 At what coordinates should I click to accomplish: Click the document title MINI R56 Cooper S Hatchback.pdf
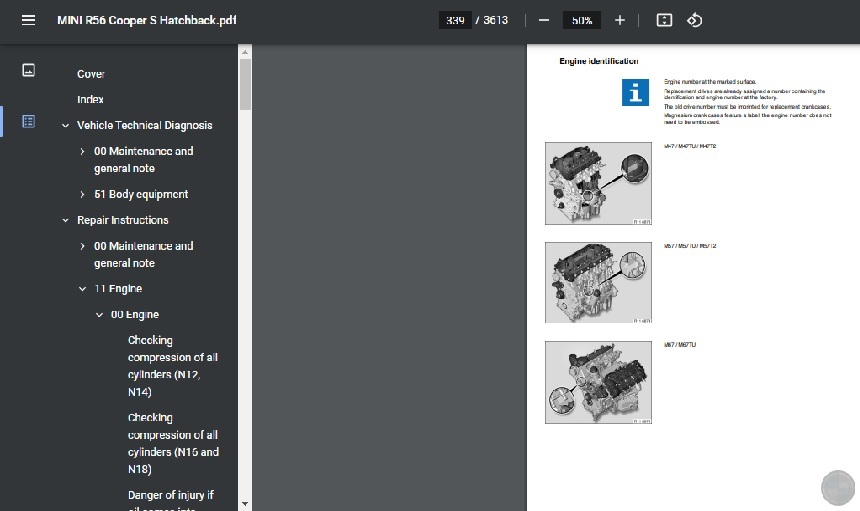point(147,20)
